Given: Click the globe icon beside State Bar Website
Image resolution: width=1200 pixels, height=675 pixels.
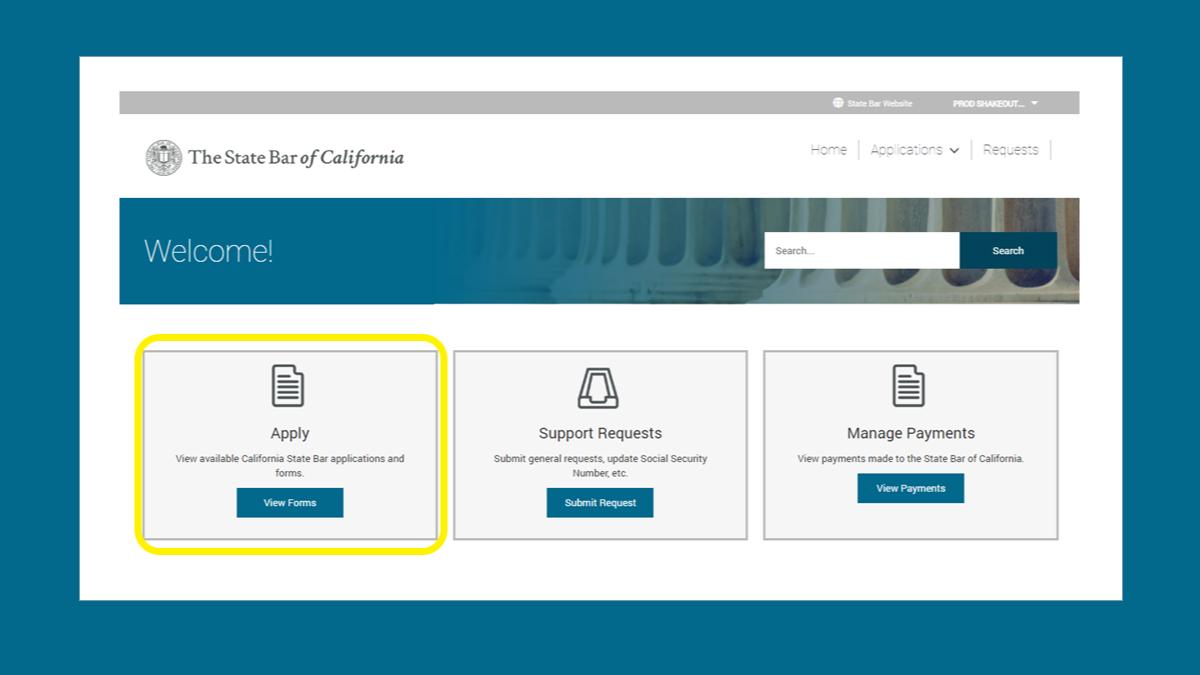Looking at the screenshot, I should [838, 103].
